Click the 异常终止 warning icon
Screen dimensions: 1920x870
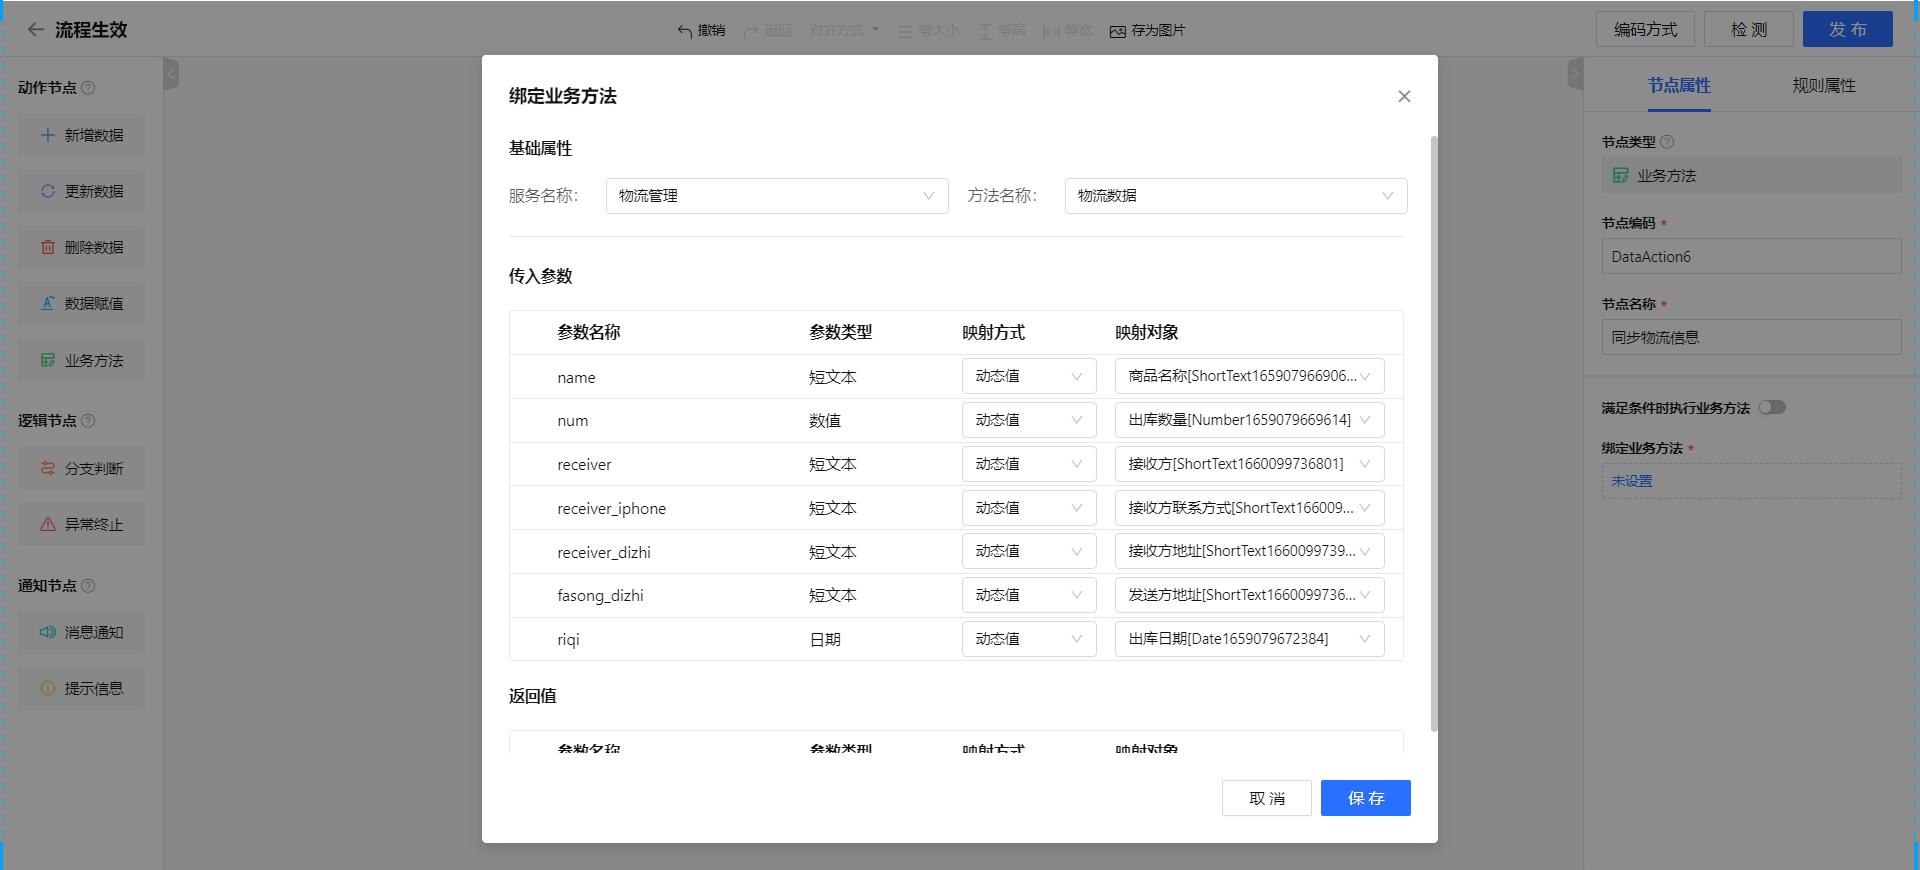point(47,524)
